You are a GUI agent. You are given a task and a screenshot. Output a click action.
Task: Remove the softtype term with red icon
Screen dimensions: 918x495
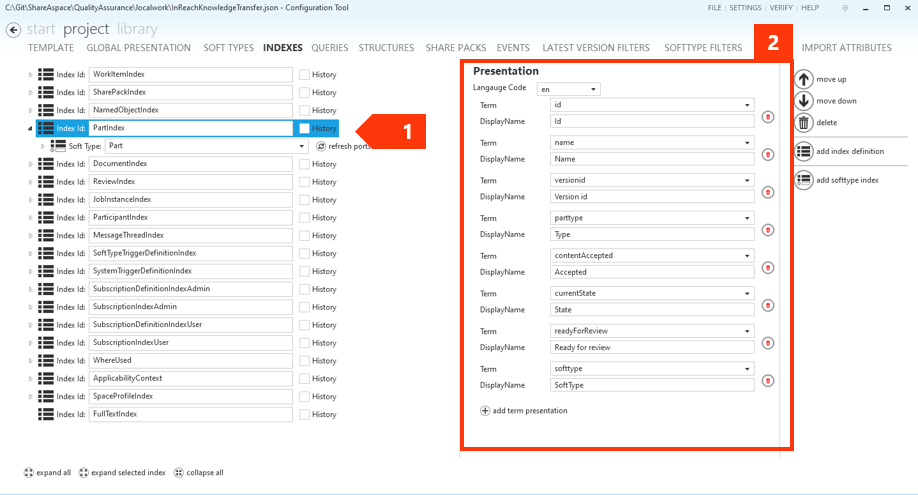768,380
